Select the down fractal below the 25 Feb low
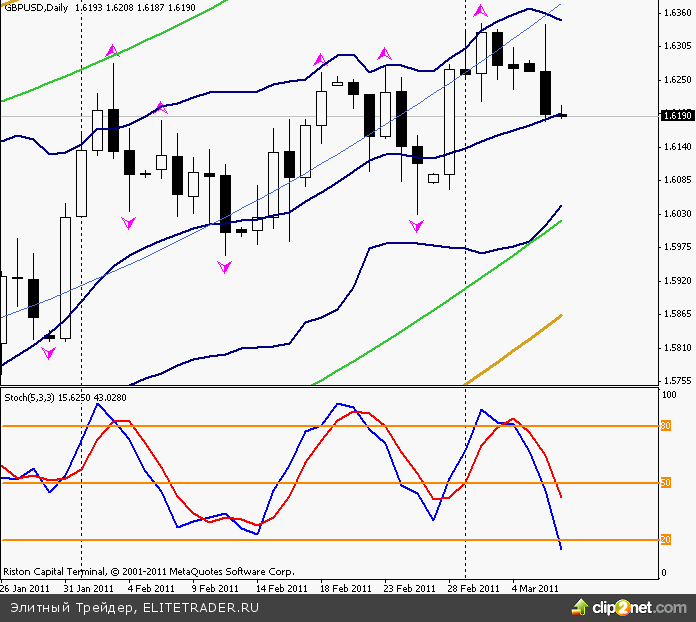This screenshot has width=696, height=622. point(416,226)
